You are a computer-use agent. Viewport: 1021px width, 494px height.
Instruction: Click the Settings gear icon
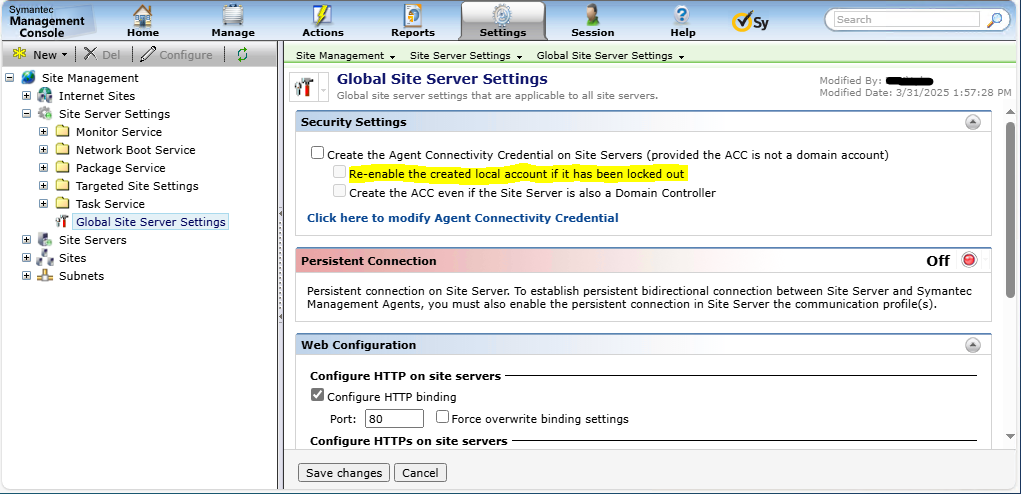click(502, 16)
